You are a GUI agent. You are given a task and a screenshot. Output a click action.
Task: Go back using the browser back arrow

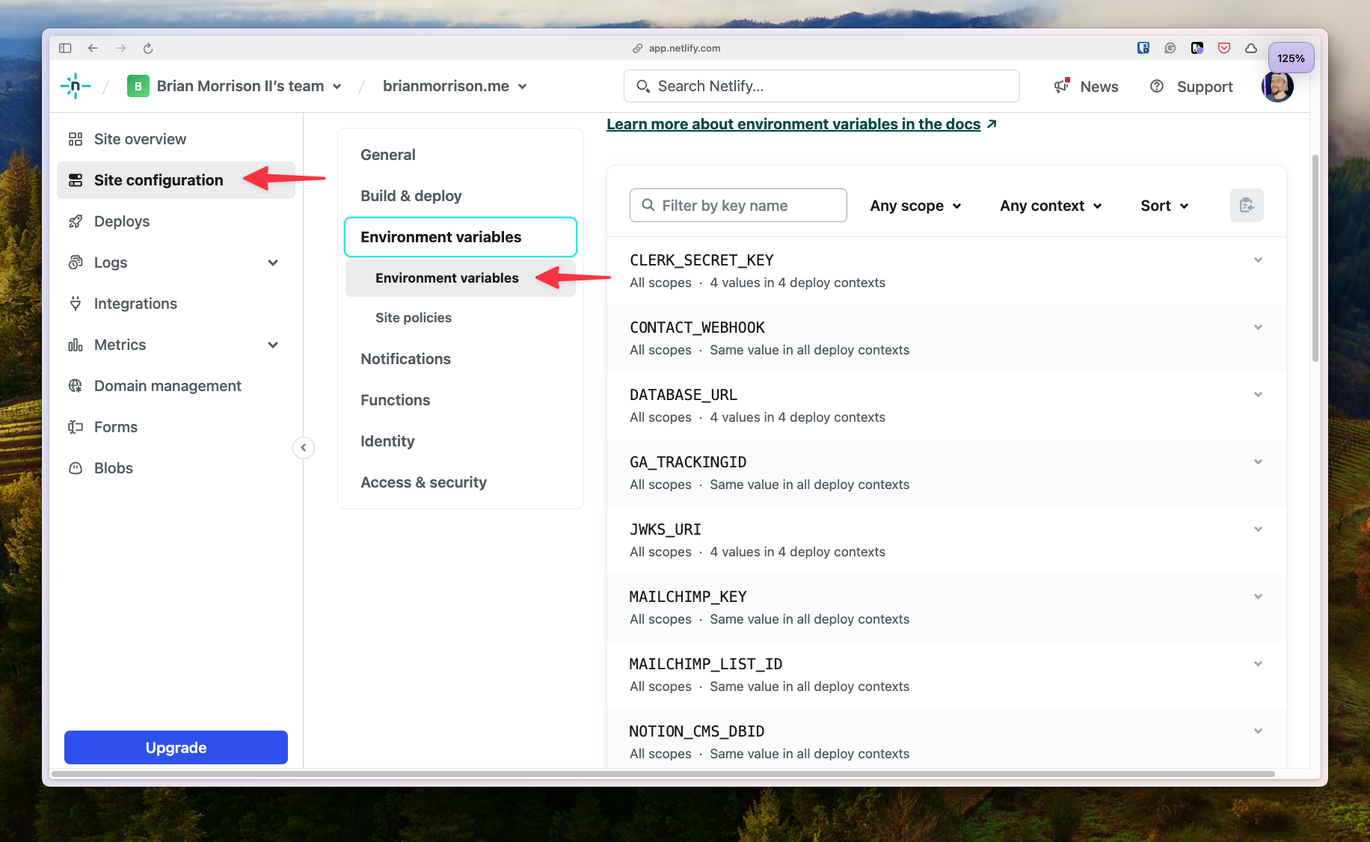click(93, 48)
